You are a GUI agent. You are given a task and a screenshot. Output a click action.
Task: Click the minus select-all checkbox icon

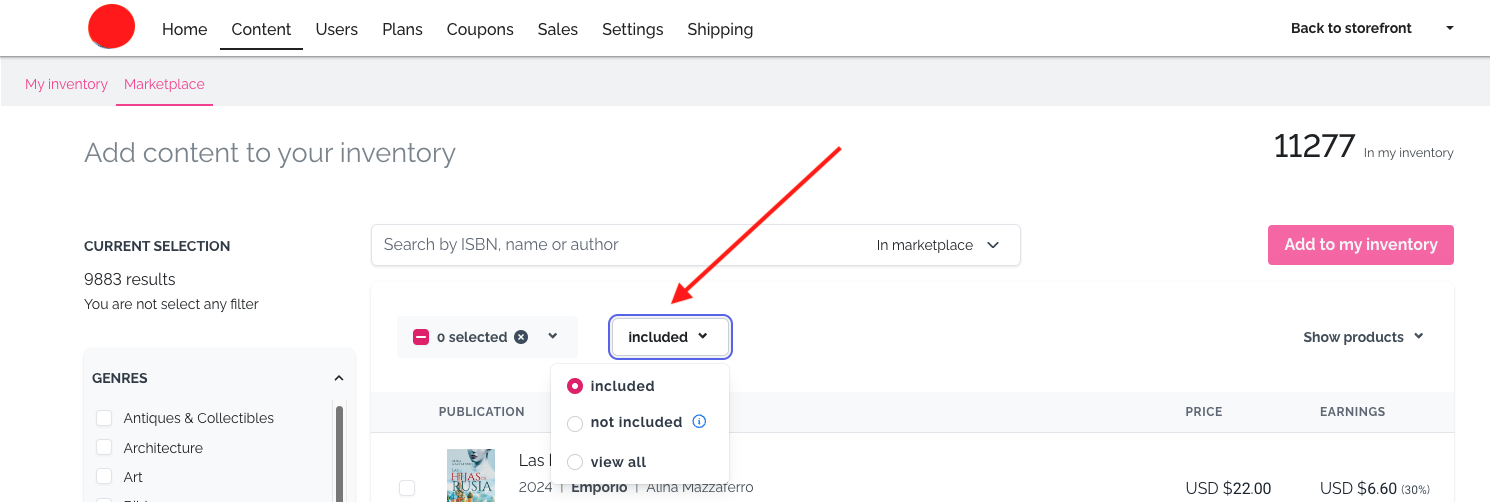tap(421, 337)
